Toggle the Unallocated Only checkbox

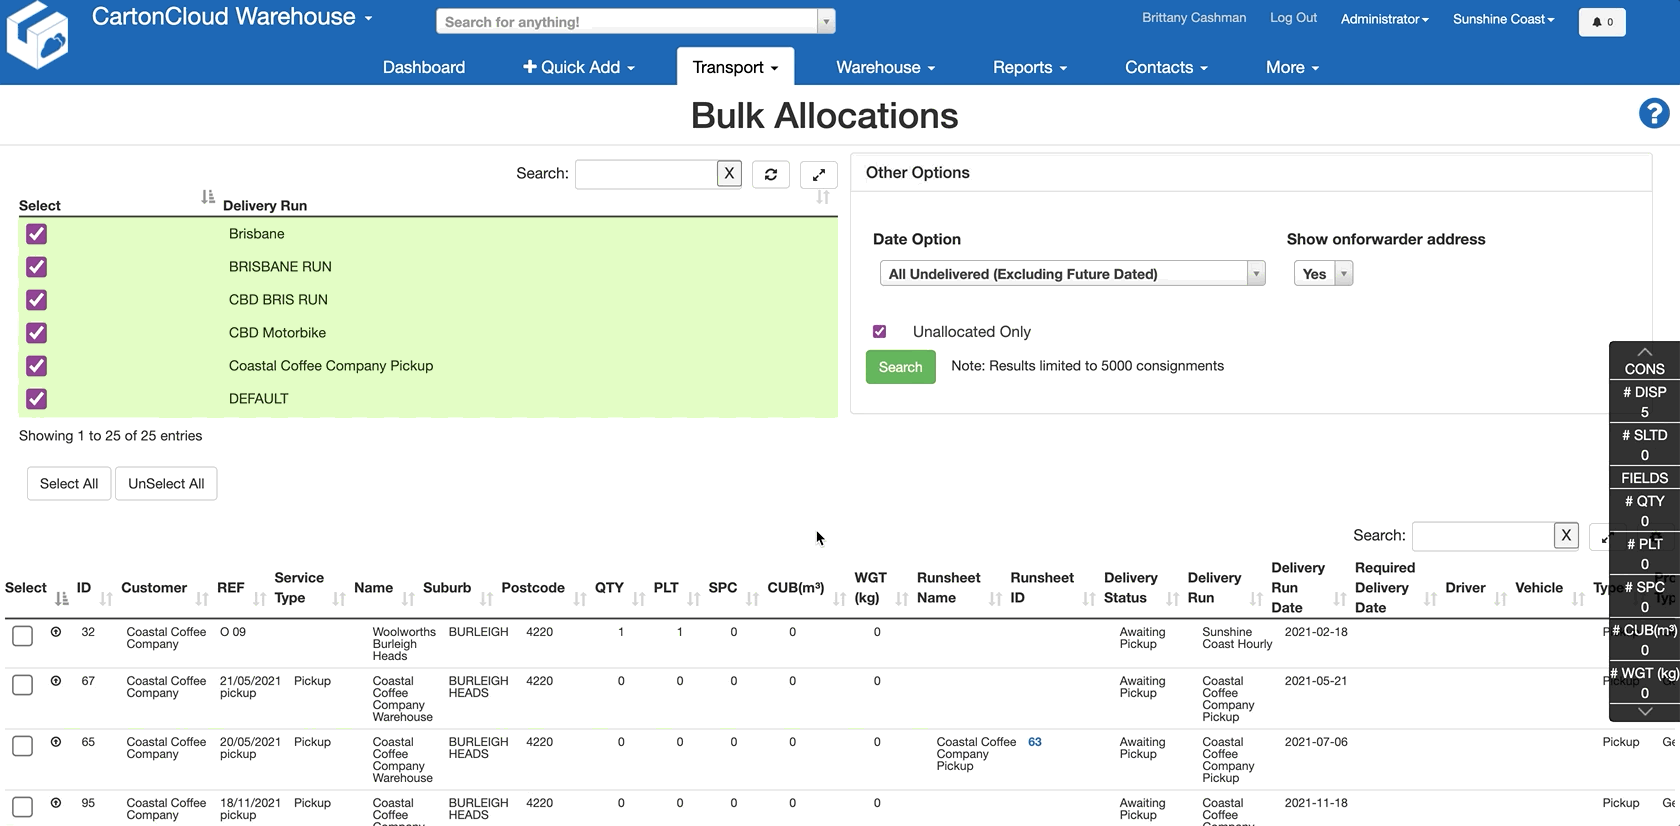pos(880,332)
